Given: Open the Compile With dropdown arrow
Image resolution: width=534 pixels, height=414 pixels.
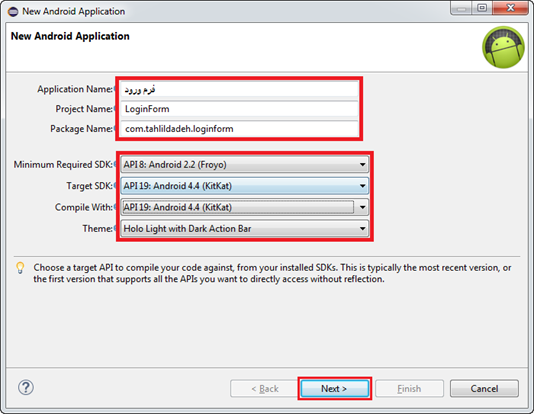Looking at the screenshot, I should click(x=362, y=207).
